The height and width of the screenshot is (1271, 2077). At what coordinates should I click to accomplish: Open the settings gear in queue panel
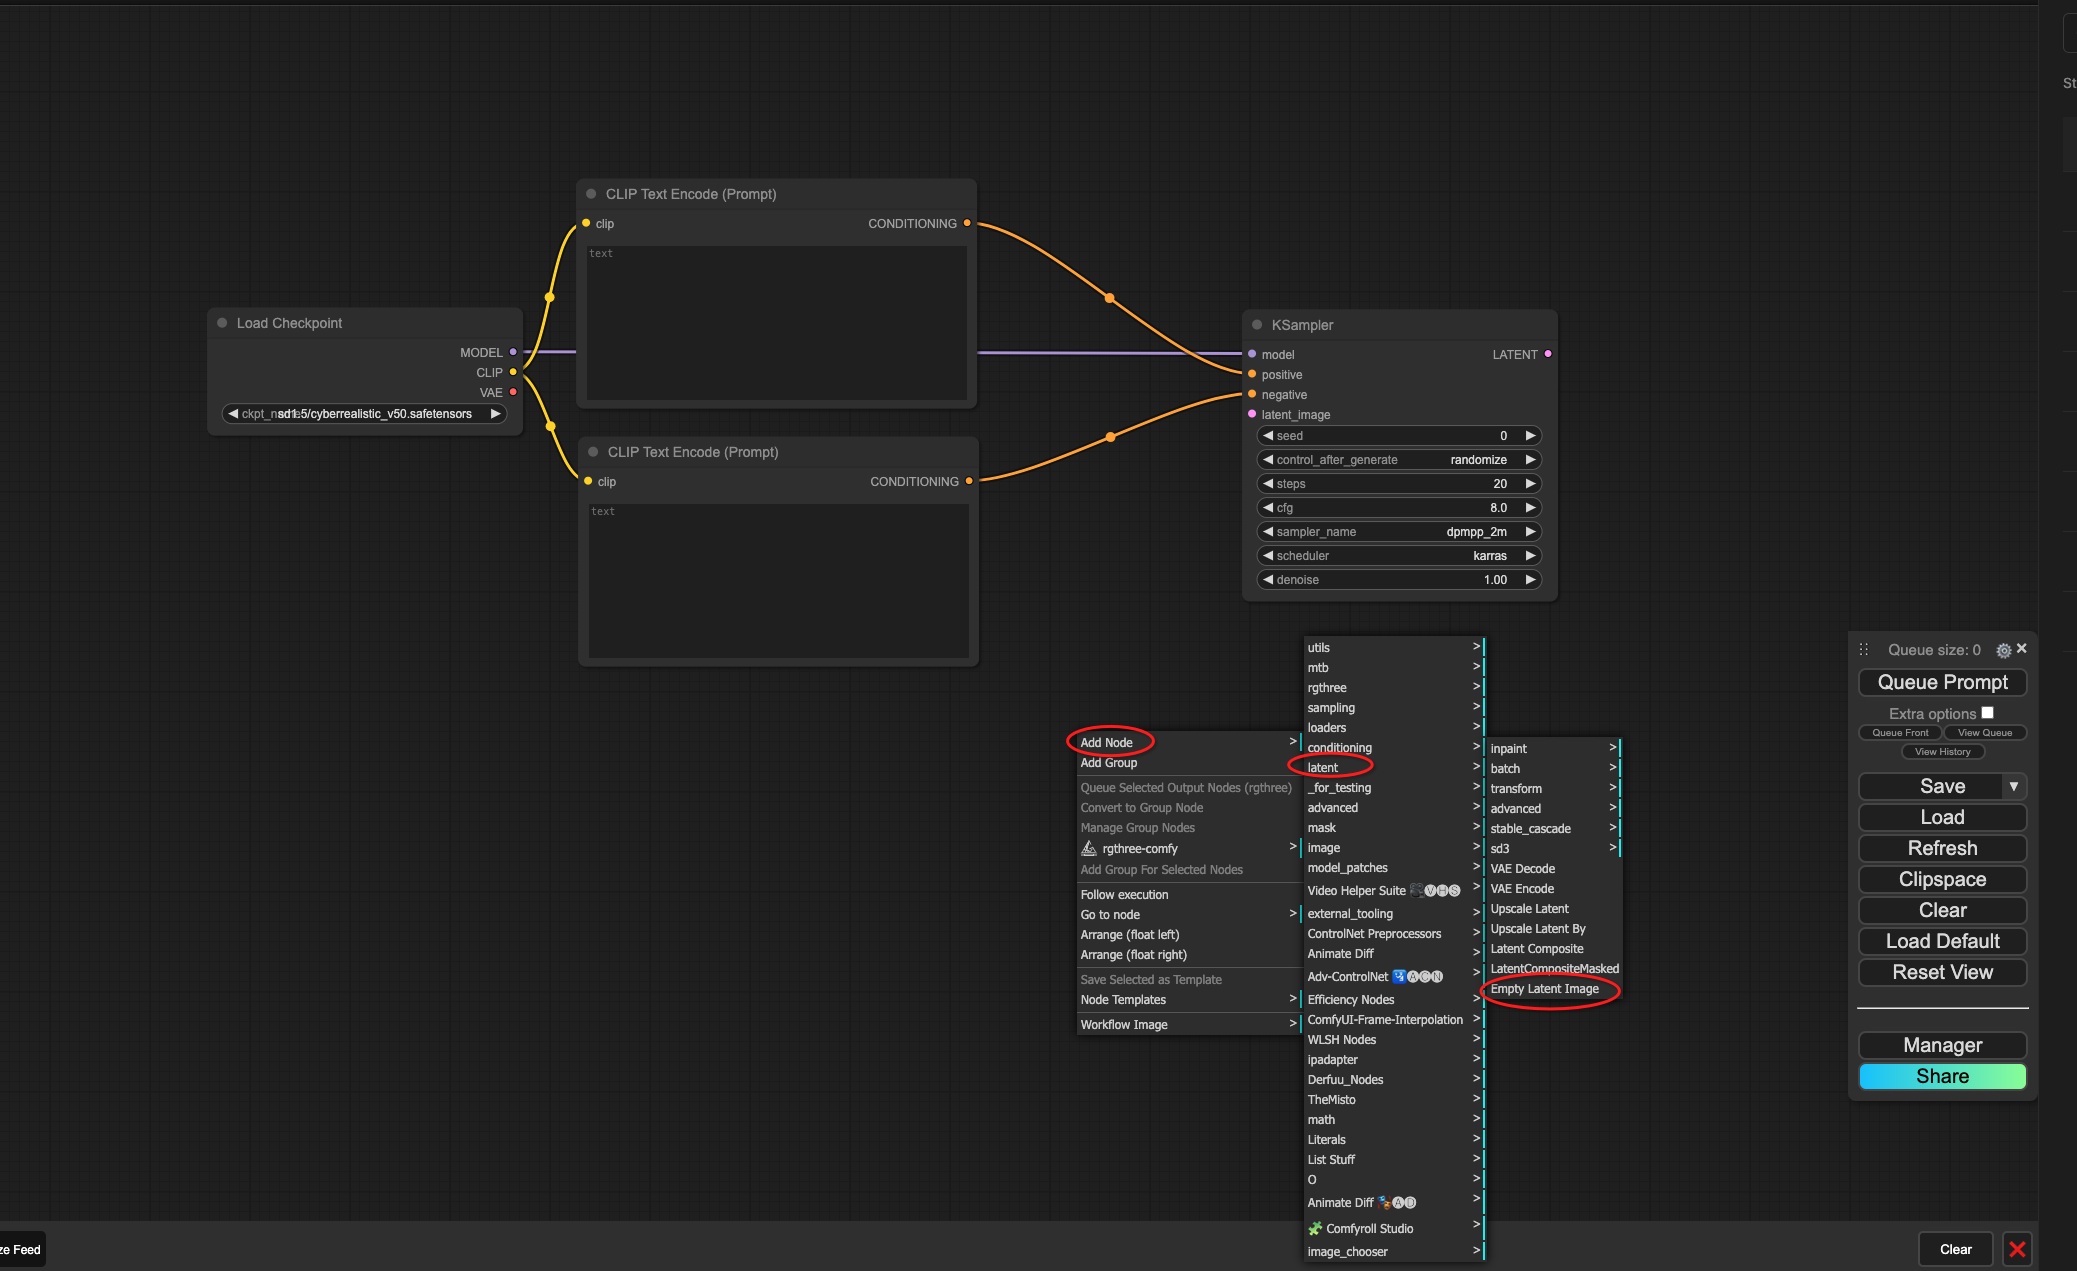2003,650
